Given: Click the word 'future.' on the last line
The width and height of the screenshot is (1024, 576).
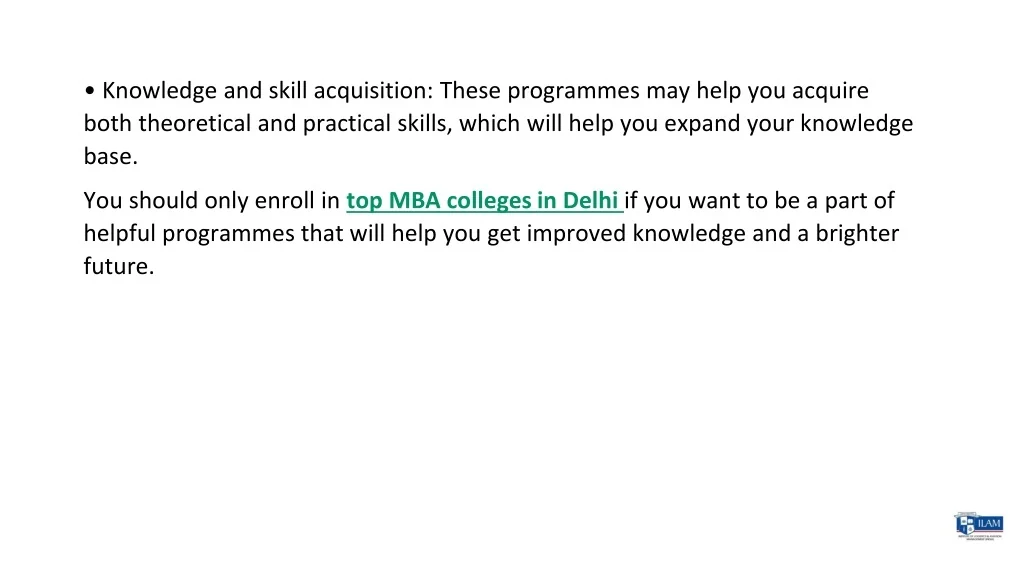Looking at the screenshot, I should click(119, 267).
